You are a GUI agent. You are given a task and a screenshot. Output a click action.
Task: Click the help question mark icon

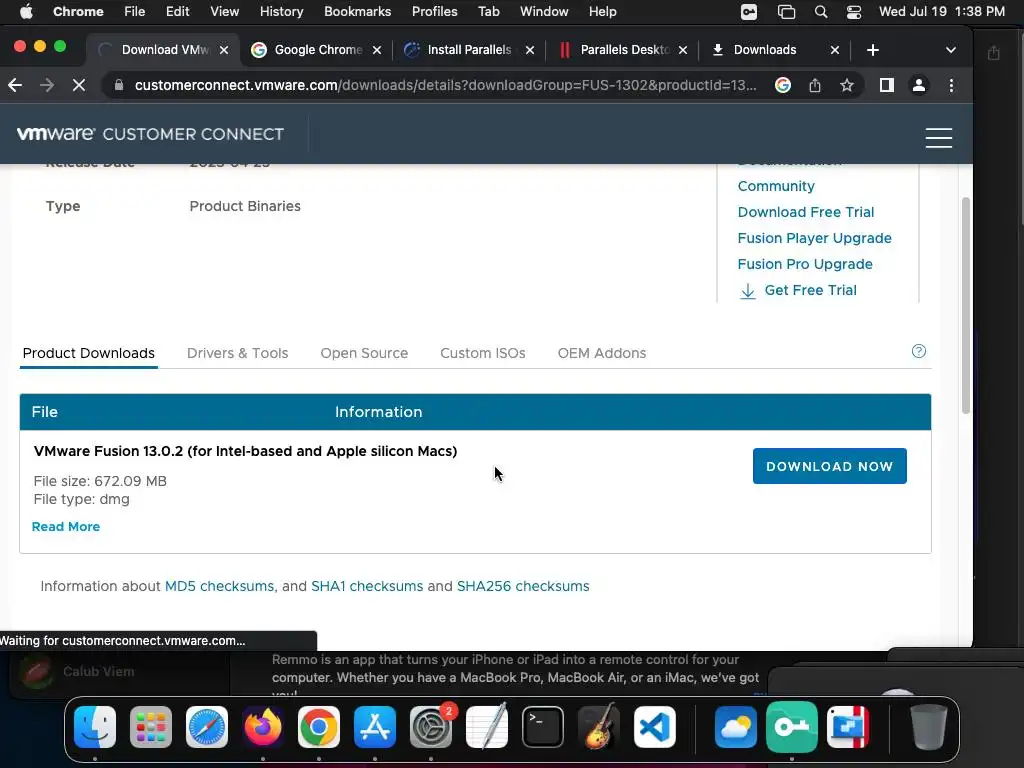click(x=919, y=351)
